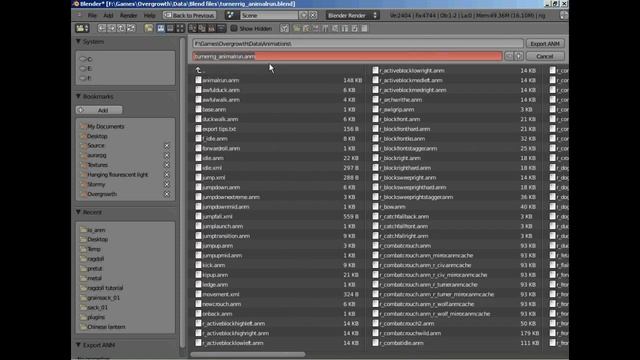The image size is (640, 360).
Task: Go back to previous folder
Action: (102, 28)
